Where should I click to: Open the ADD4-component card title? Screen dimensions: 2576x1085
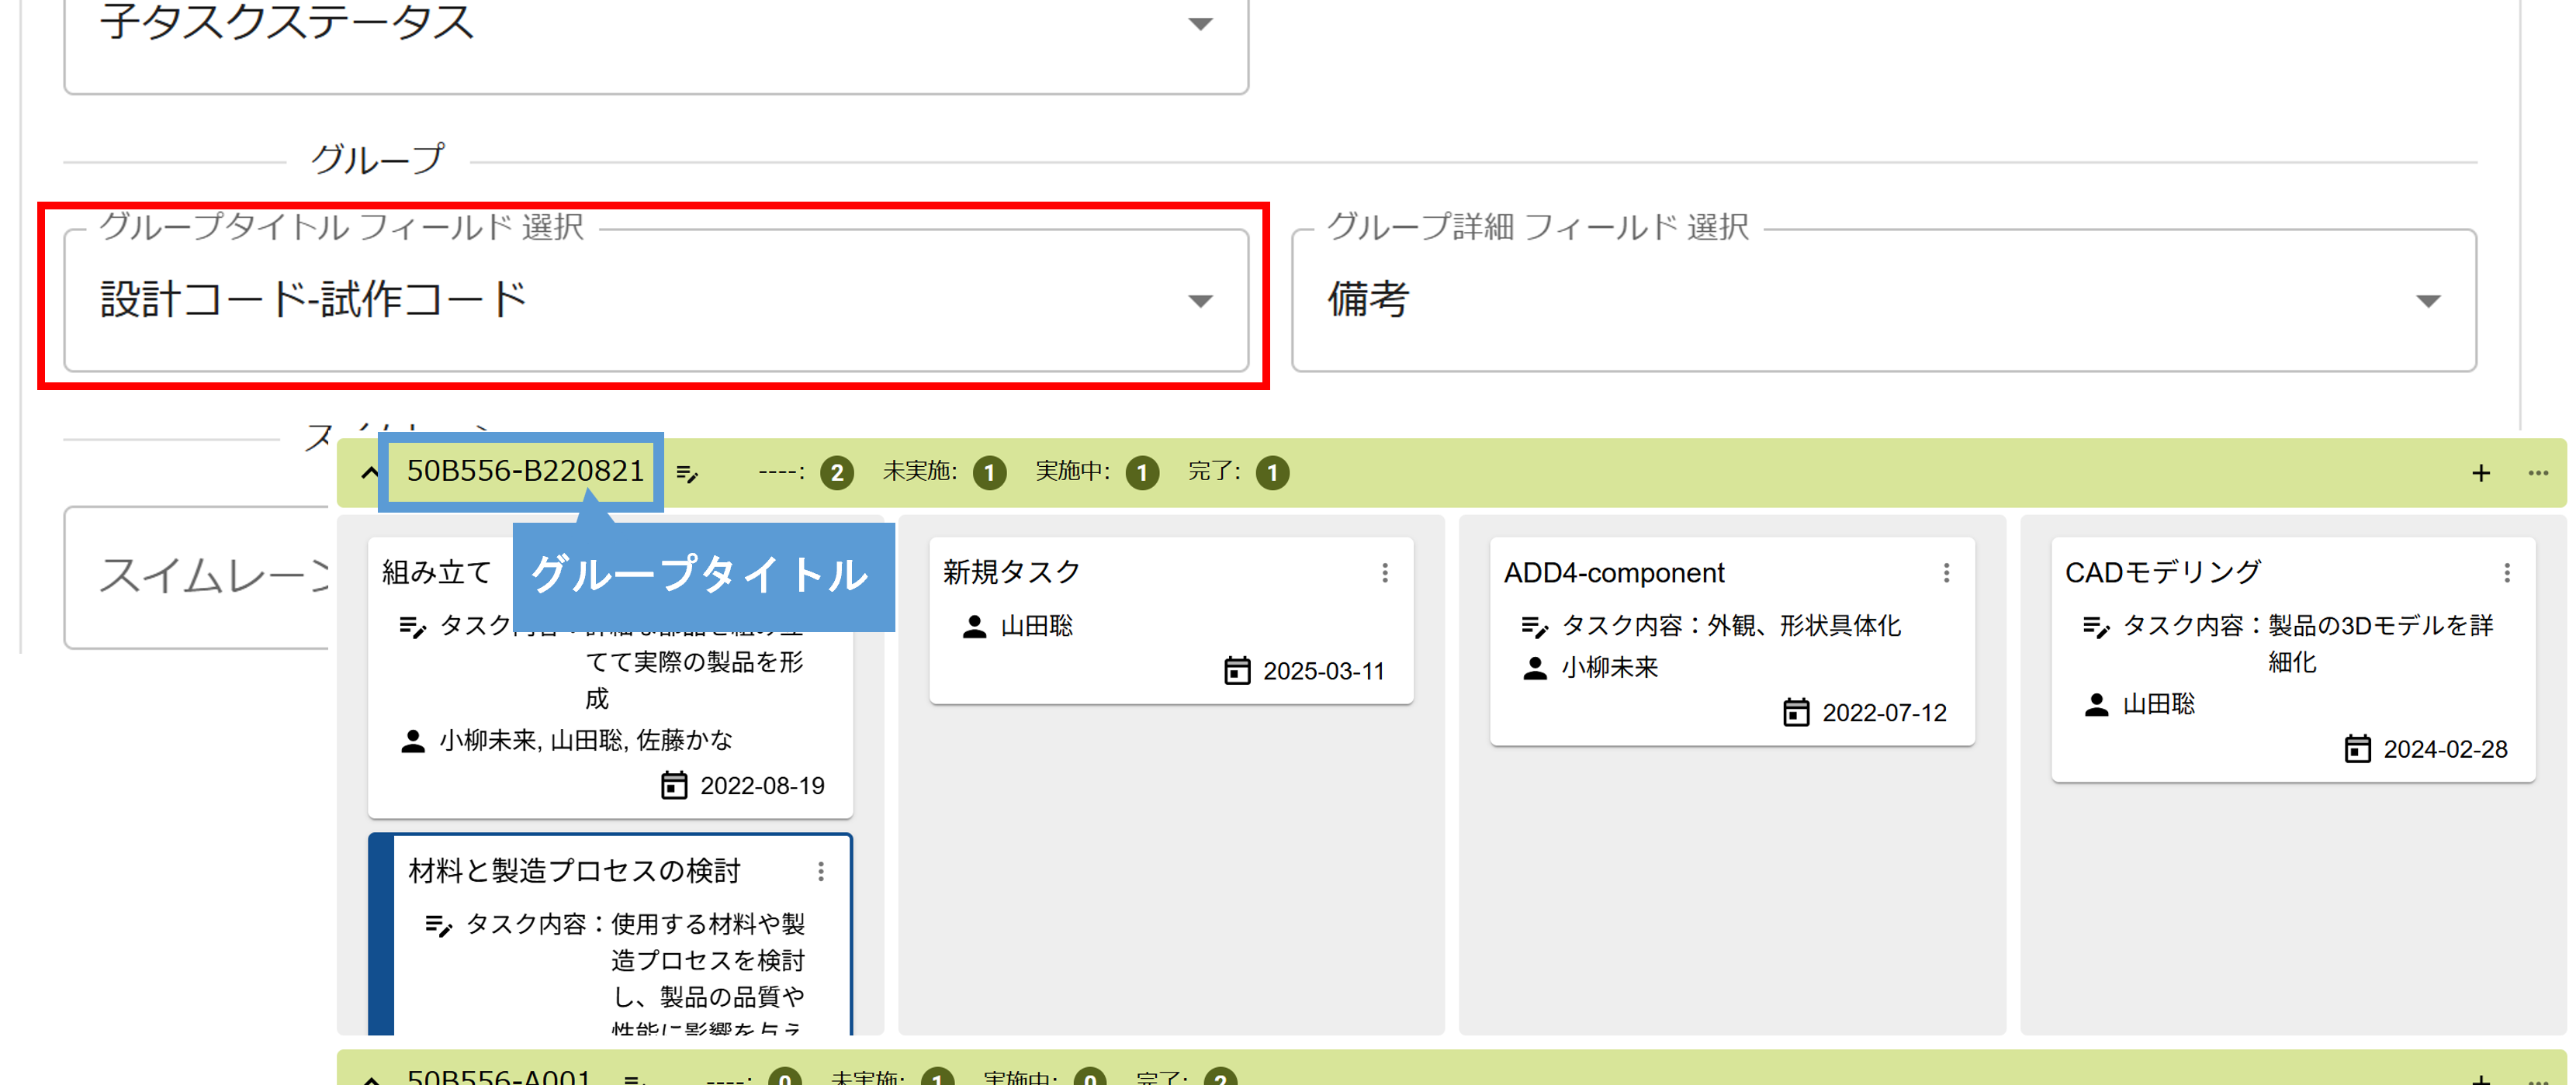tap(1614, 572)
